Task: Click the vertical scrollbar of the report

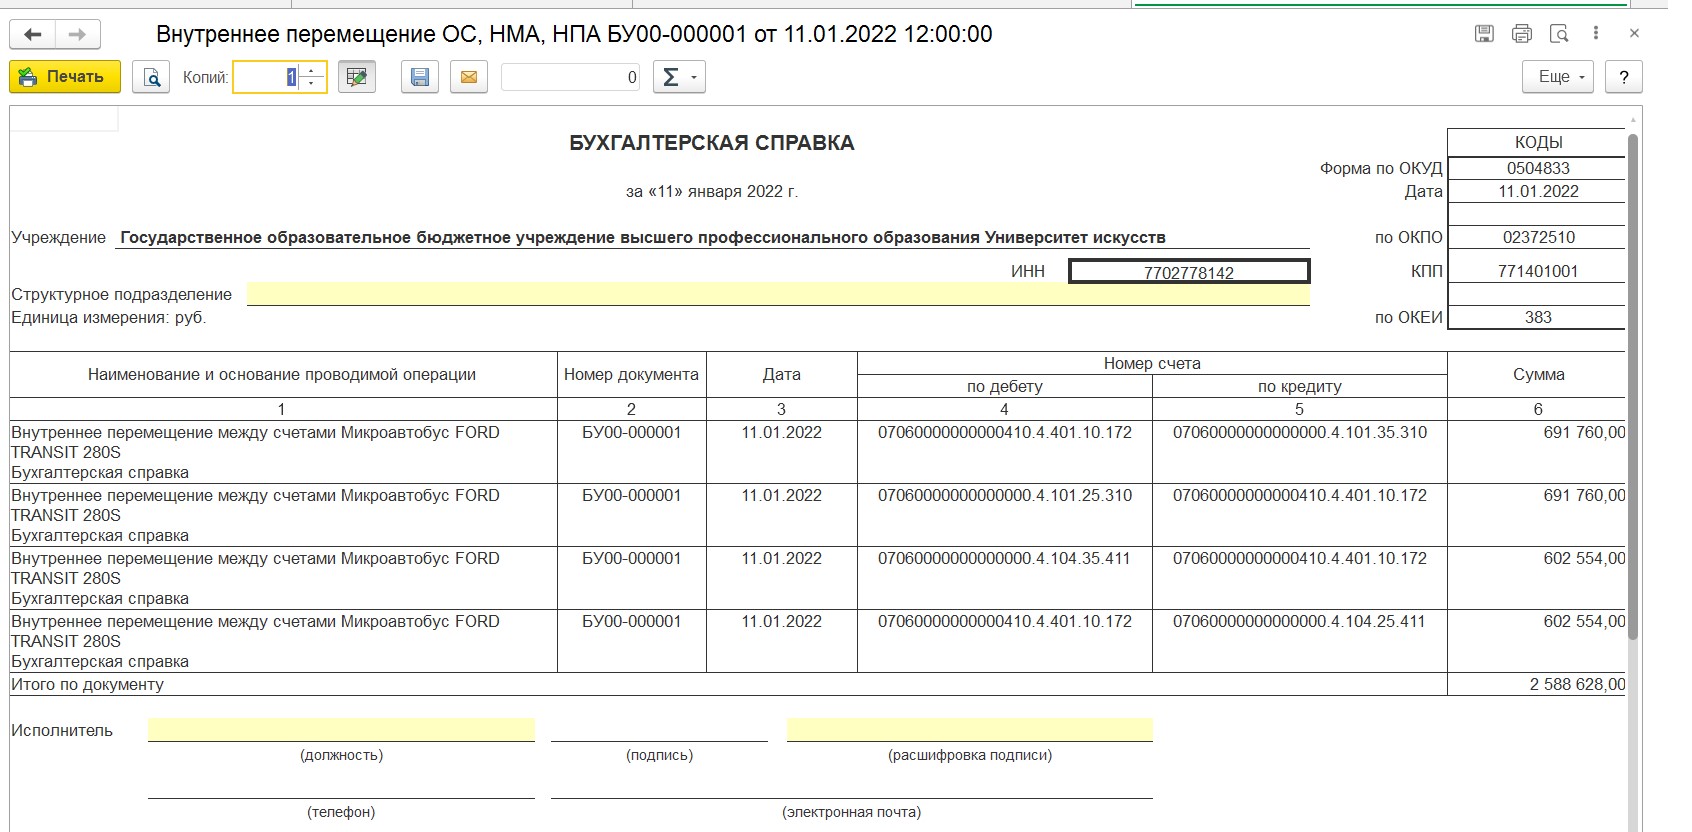Action: point(1634,385)
